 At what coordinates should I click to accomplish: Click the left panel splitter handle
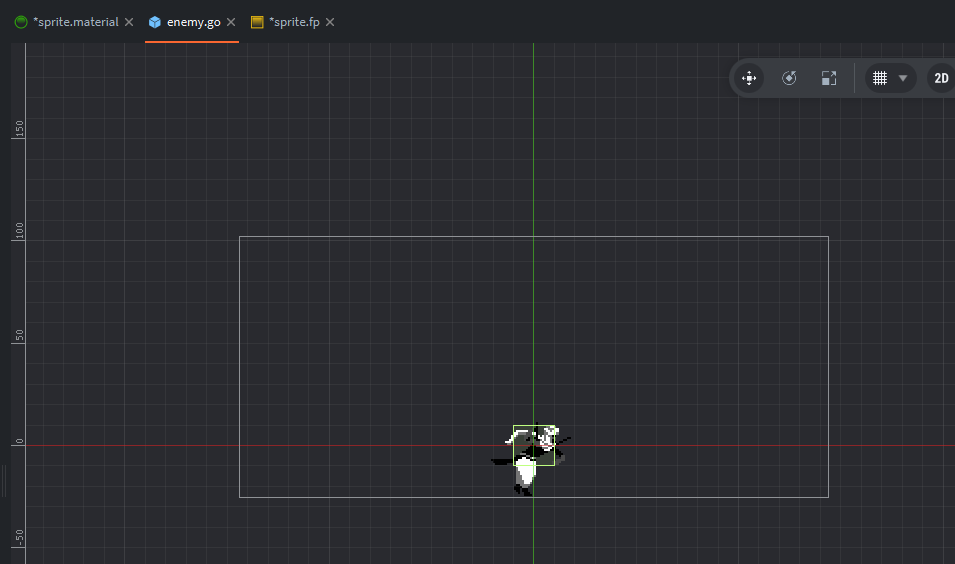click(3, 480)
